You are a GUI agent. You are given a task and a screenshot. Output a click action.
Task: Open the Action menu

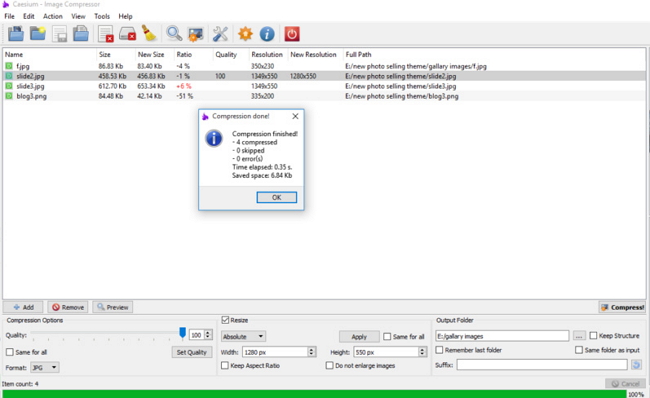53,16
